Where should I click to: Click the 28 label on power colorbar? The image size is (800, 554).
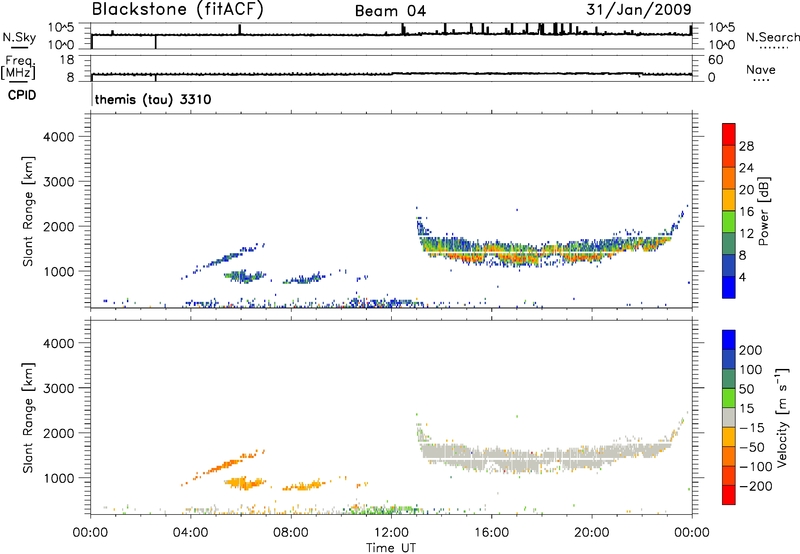746,146
